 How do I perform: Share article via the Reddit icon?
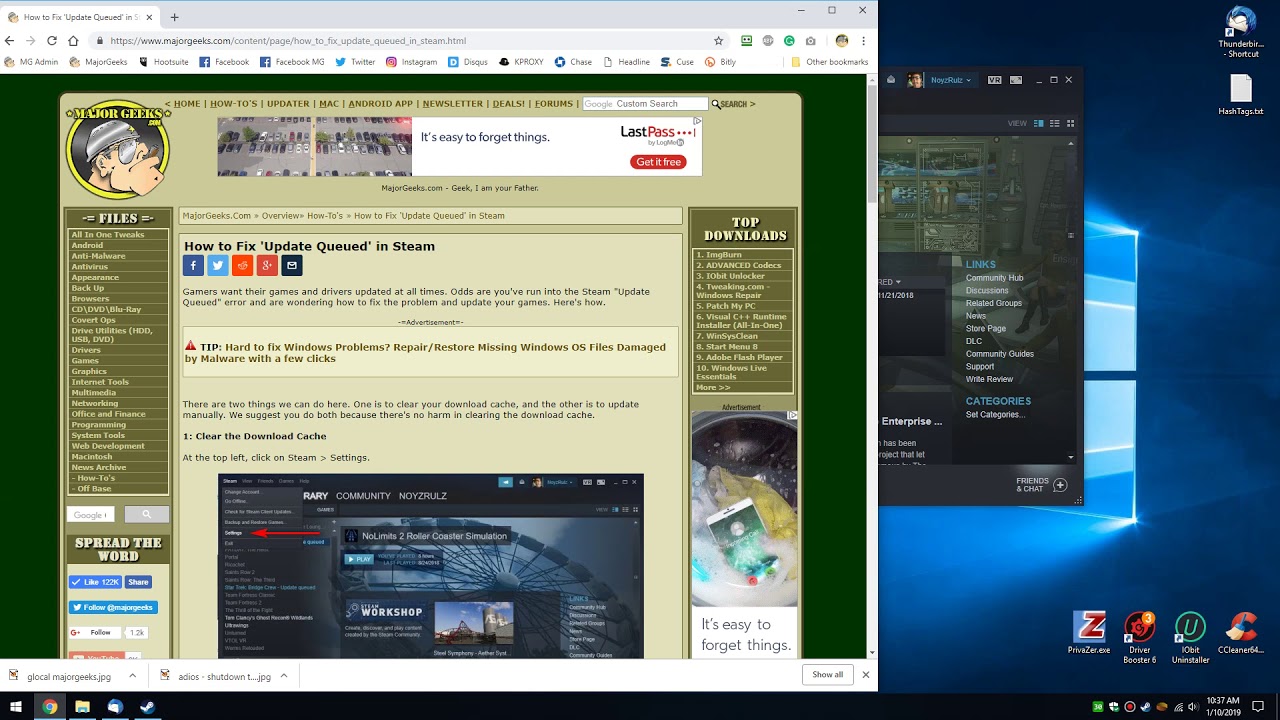point(242,265)
